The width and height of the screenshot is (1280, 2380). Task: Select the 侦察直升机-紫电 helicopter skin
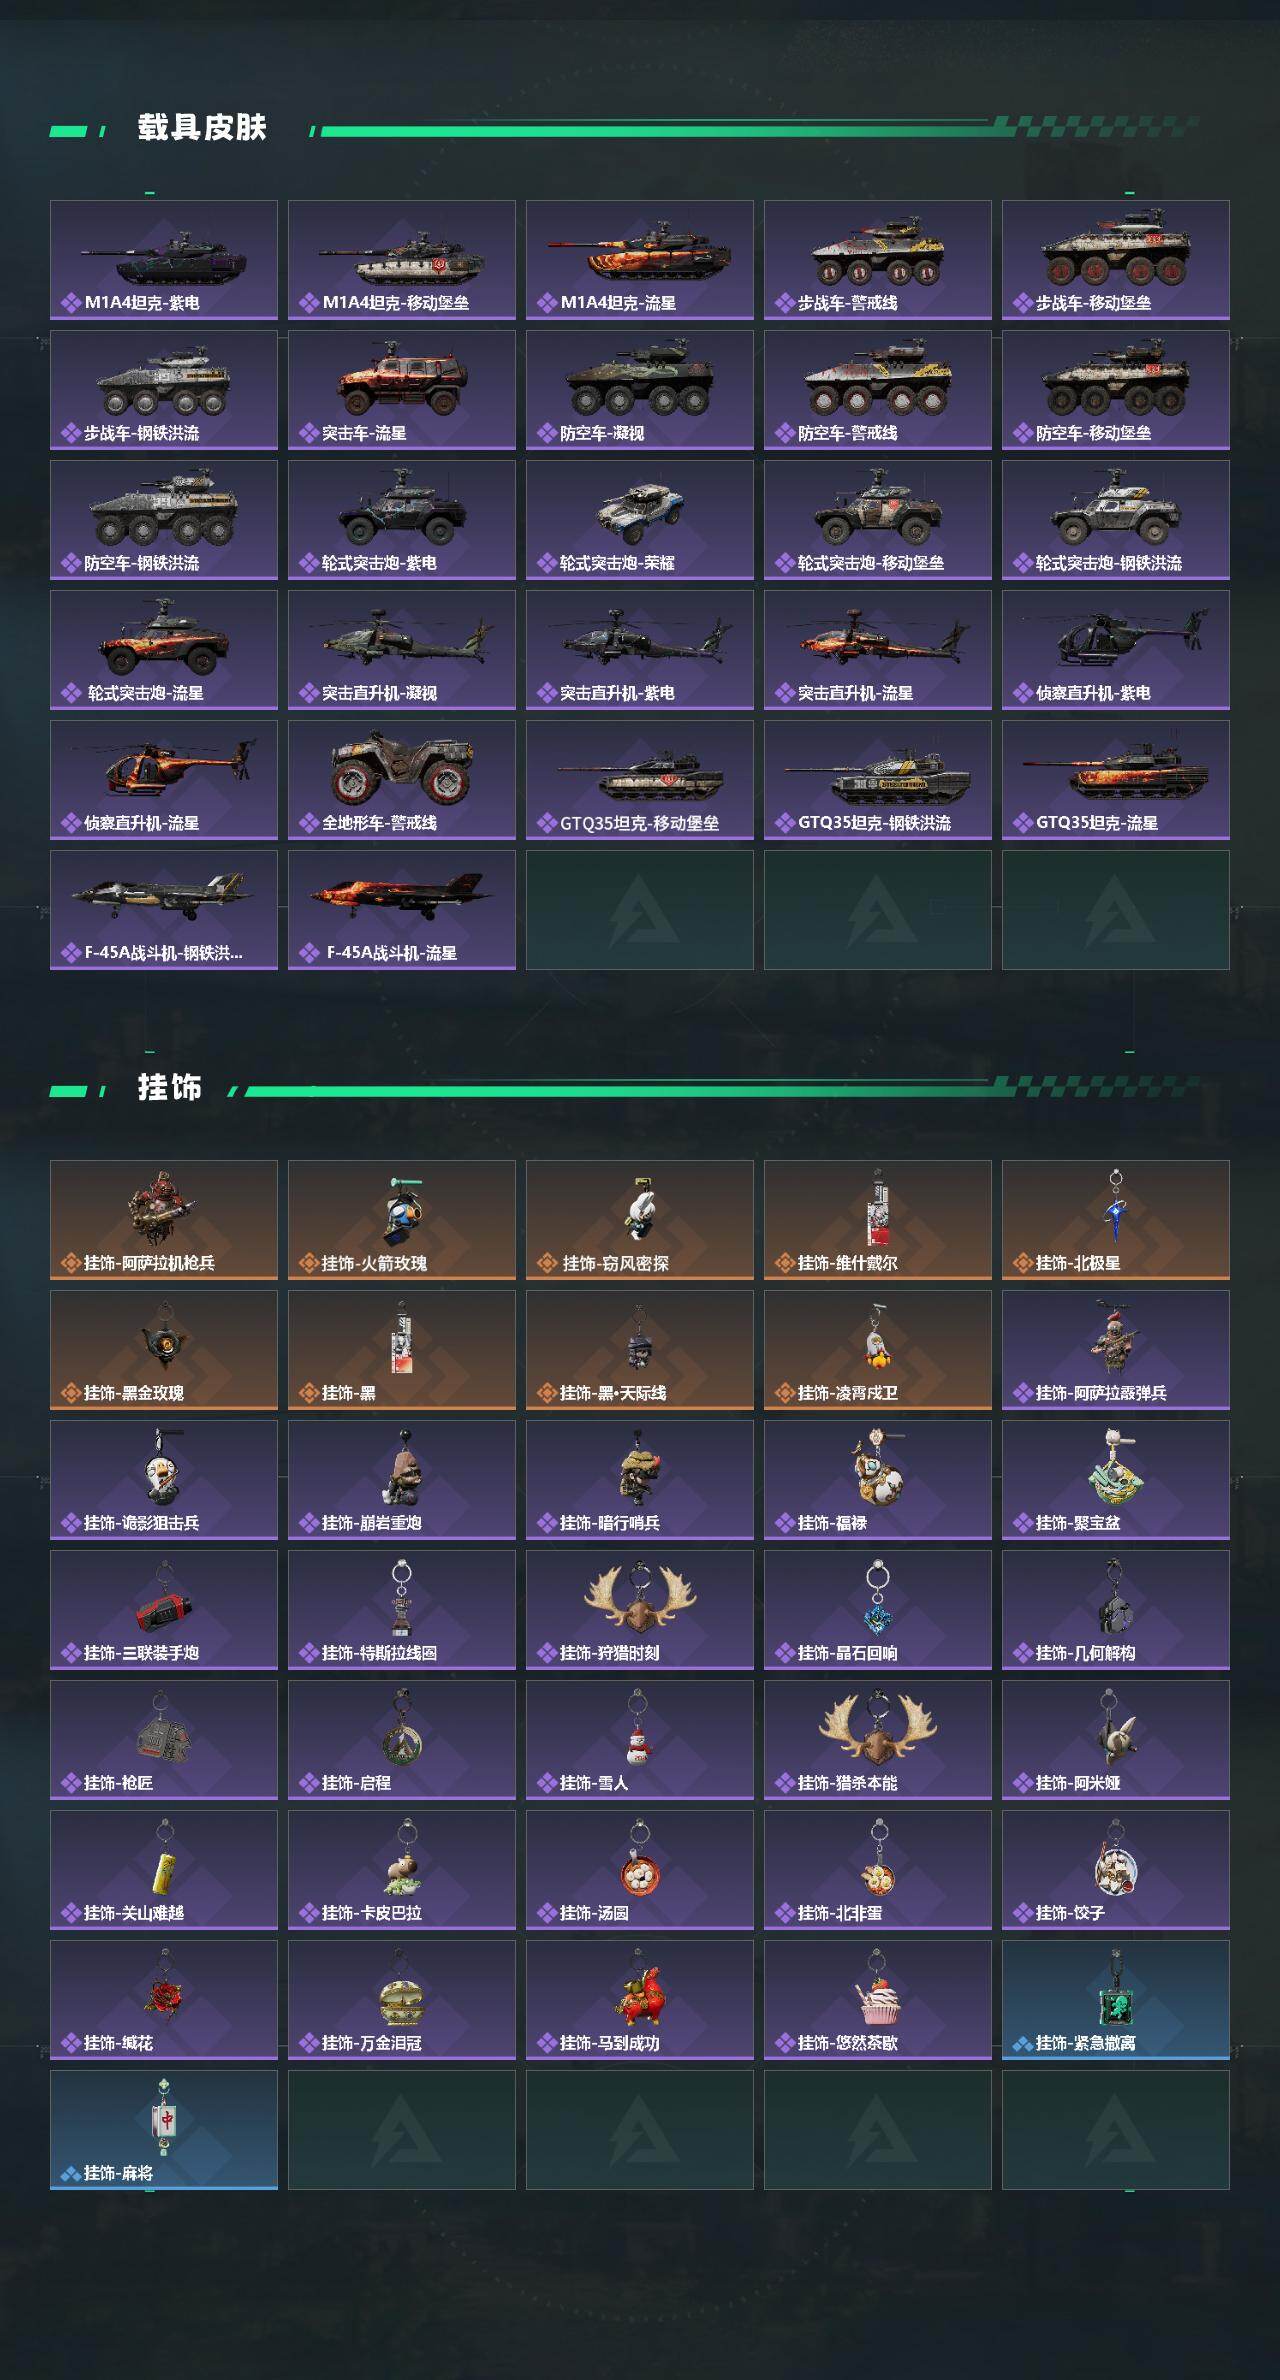click(1116, 650)
